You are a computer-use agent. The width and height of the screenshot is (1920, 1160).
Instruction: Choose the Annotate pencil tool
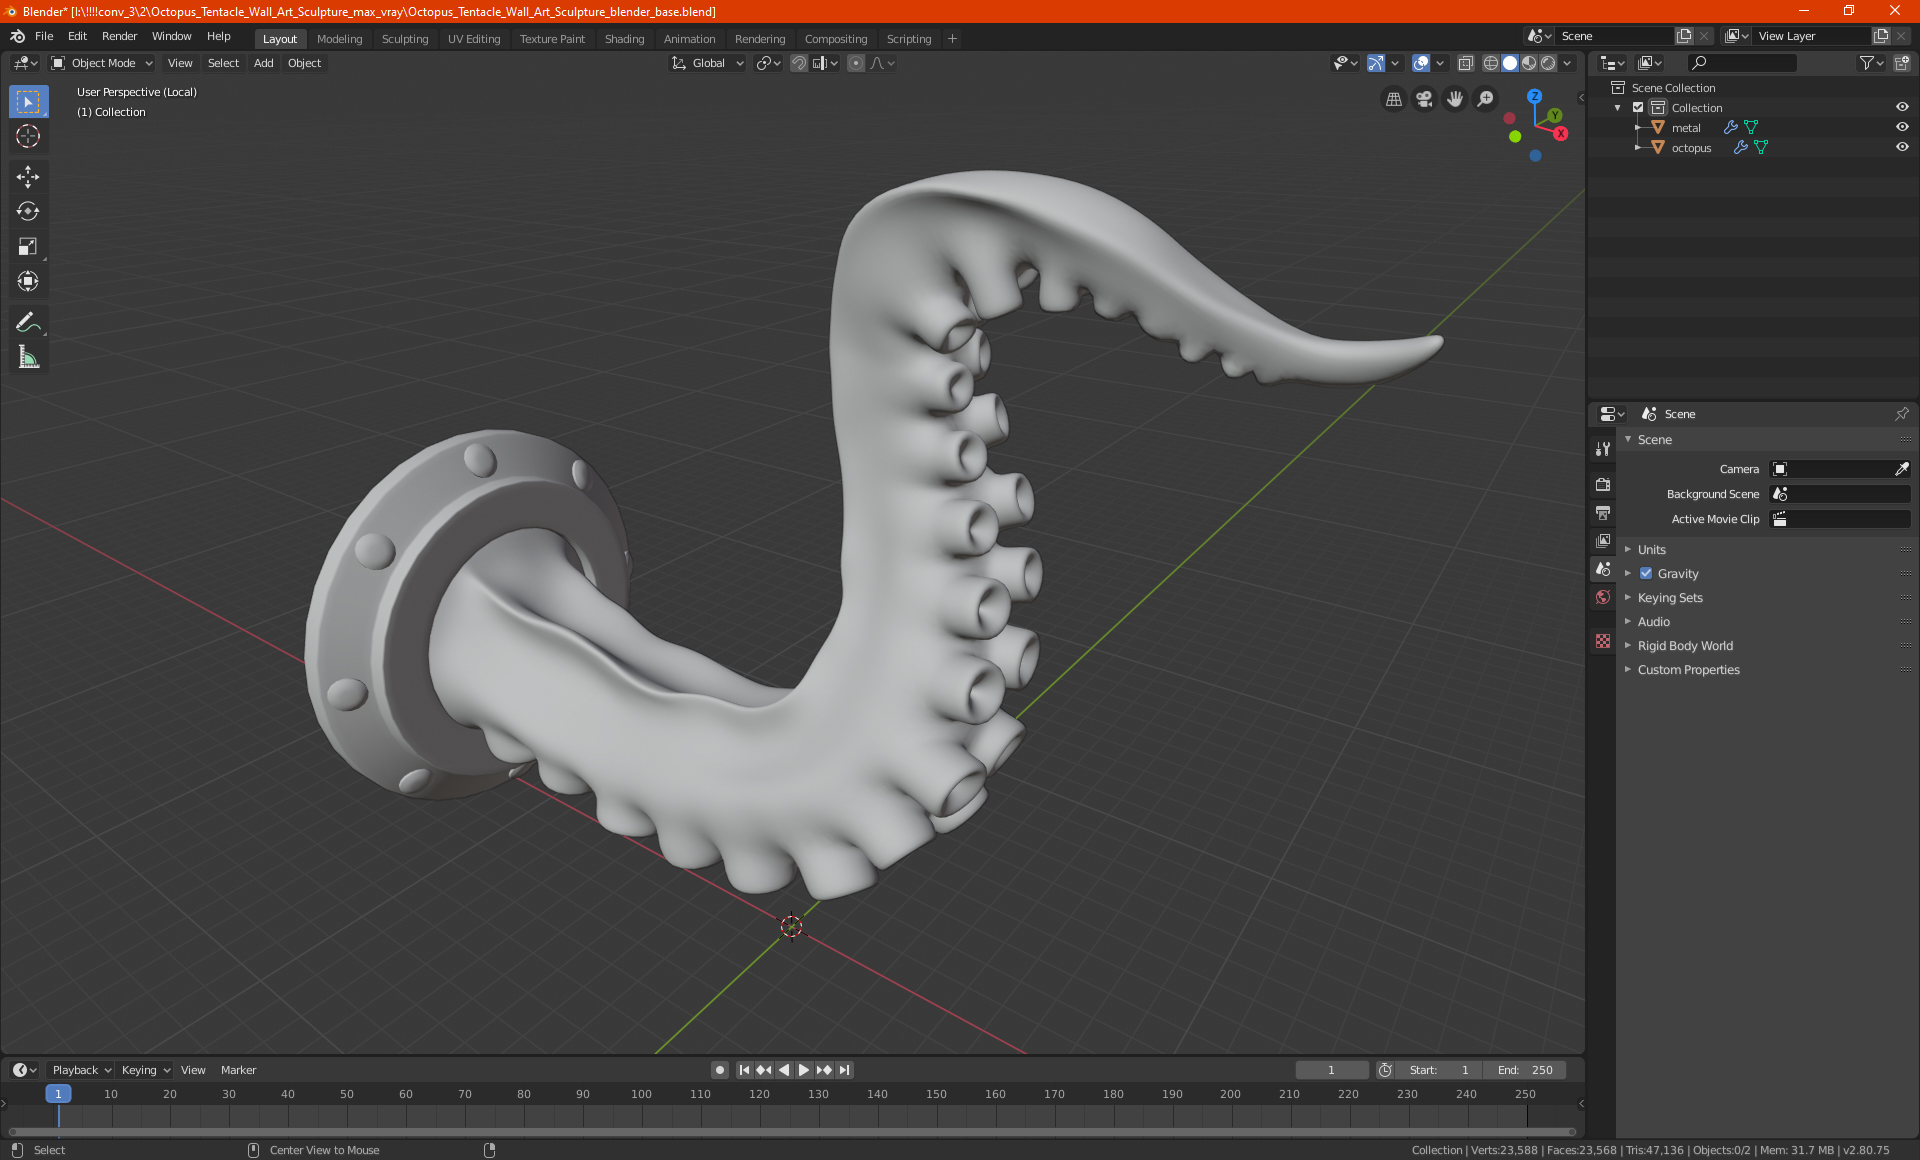[28, 322]
